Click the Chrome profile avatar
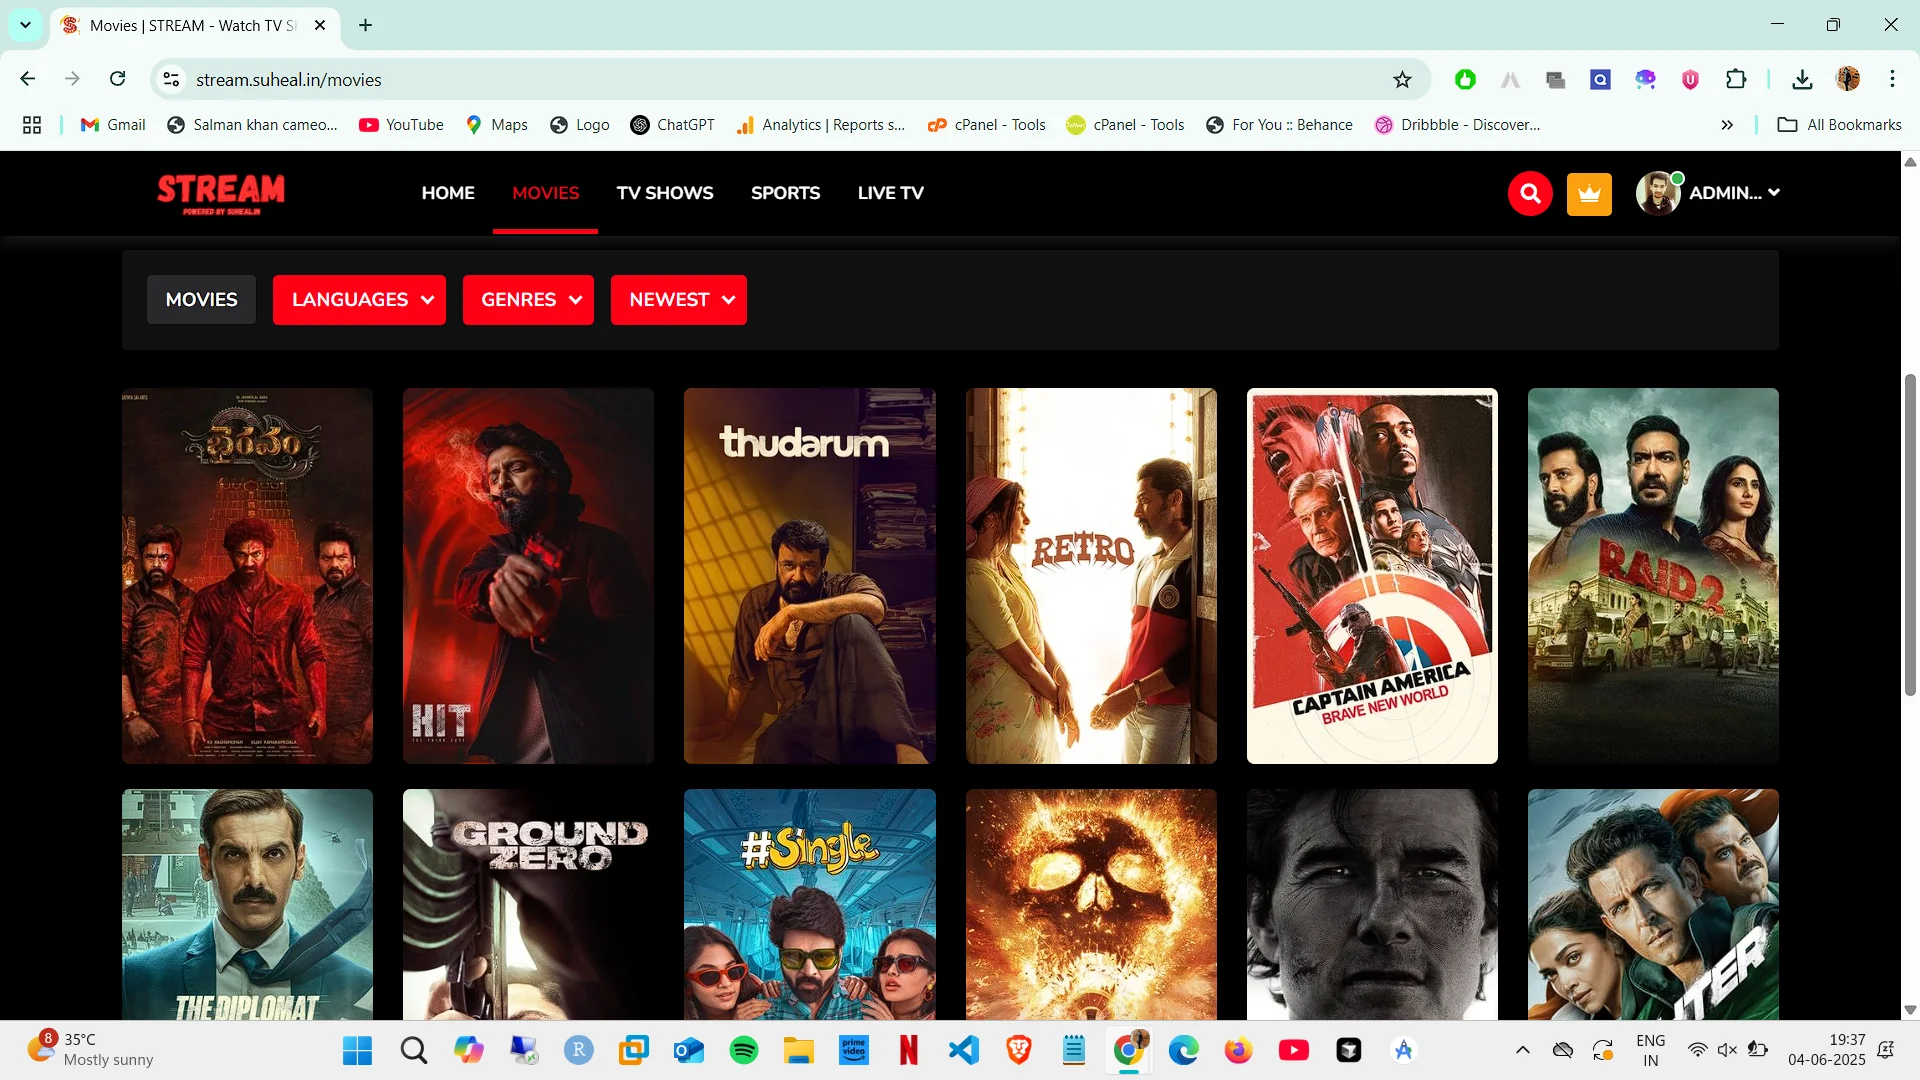Screen dimensions: 1920x1080 (1848, 79)
